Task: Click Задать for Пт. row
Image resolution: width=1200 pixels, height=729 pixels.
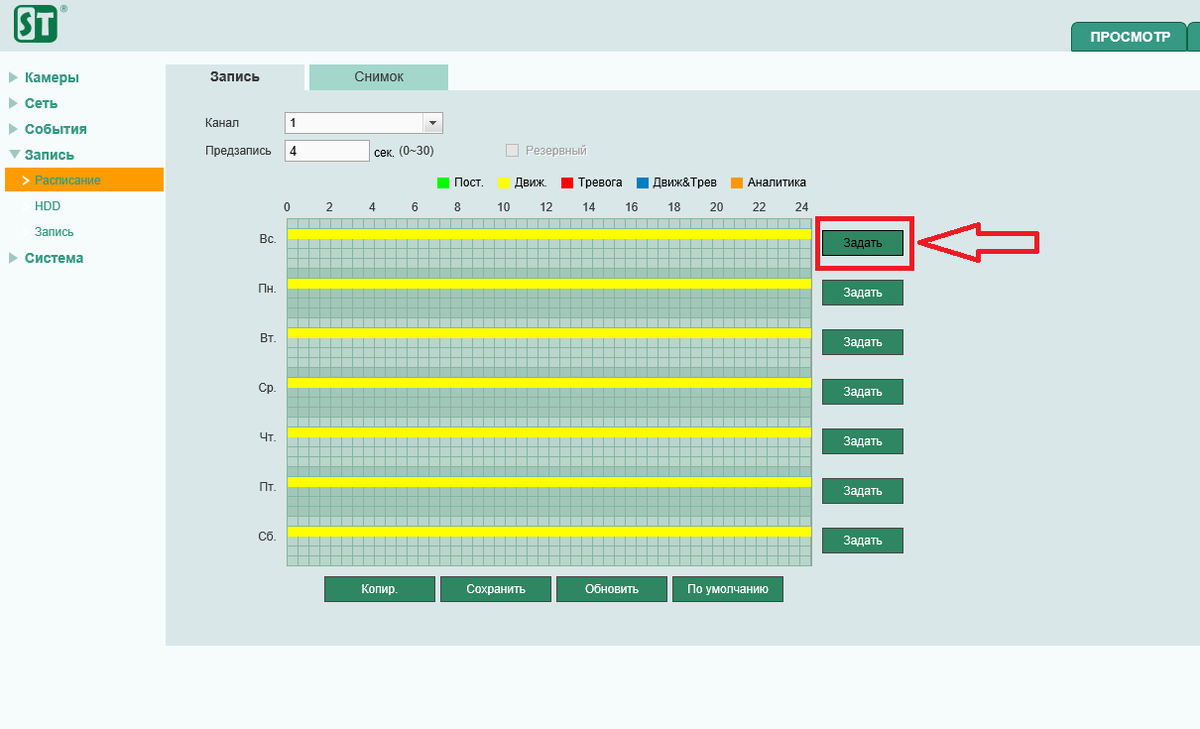Action: [x=862, y=491]
